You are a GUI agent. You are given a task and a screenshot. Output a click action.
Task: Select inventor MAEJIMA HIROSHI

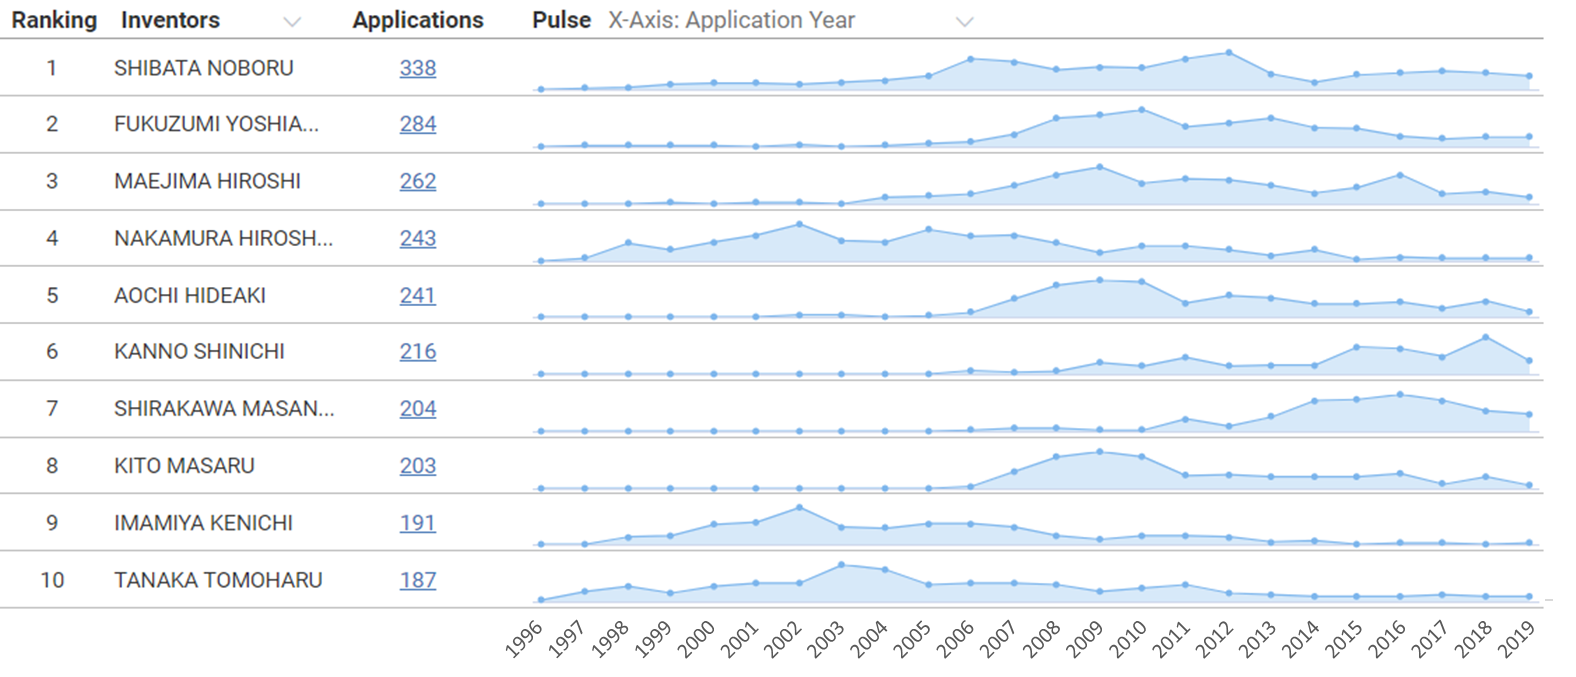pos(207,181)
